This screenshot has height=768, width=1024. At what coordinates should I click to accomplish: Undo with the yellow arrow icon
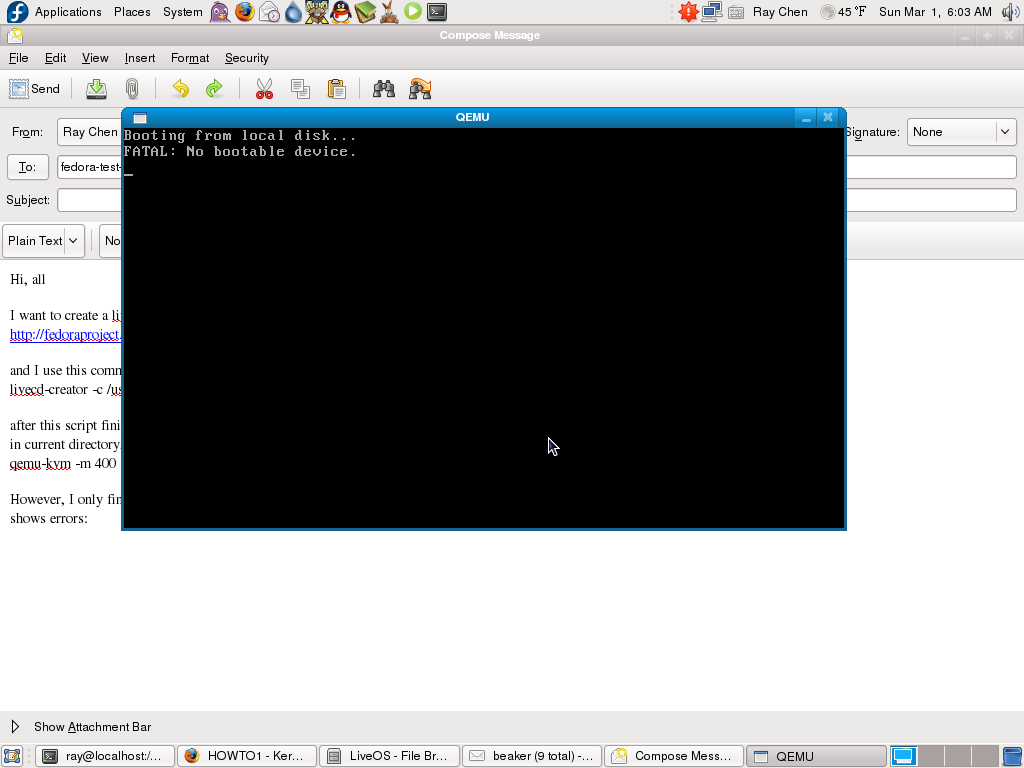pyautogui.click(x=180, y=89)
